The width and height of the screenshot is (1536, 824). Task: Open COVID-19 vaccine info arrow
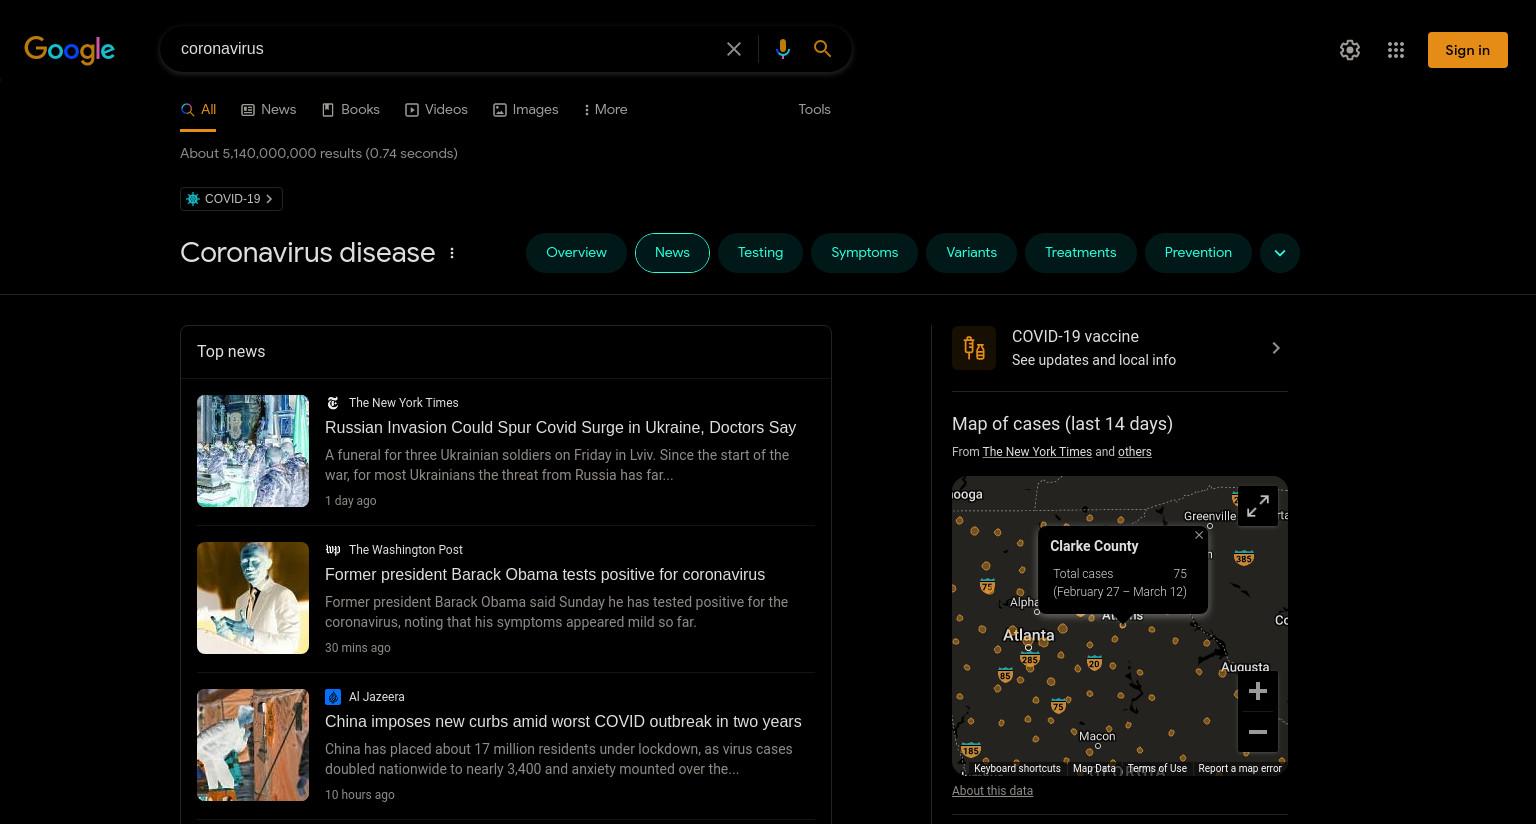[x=1276, y=348]
